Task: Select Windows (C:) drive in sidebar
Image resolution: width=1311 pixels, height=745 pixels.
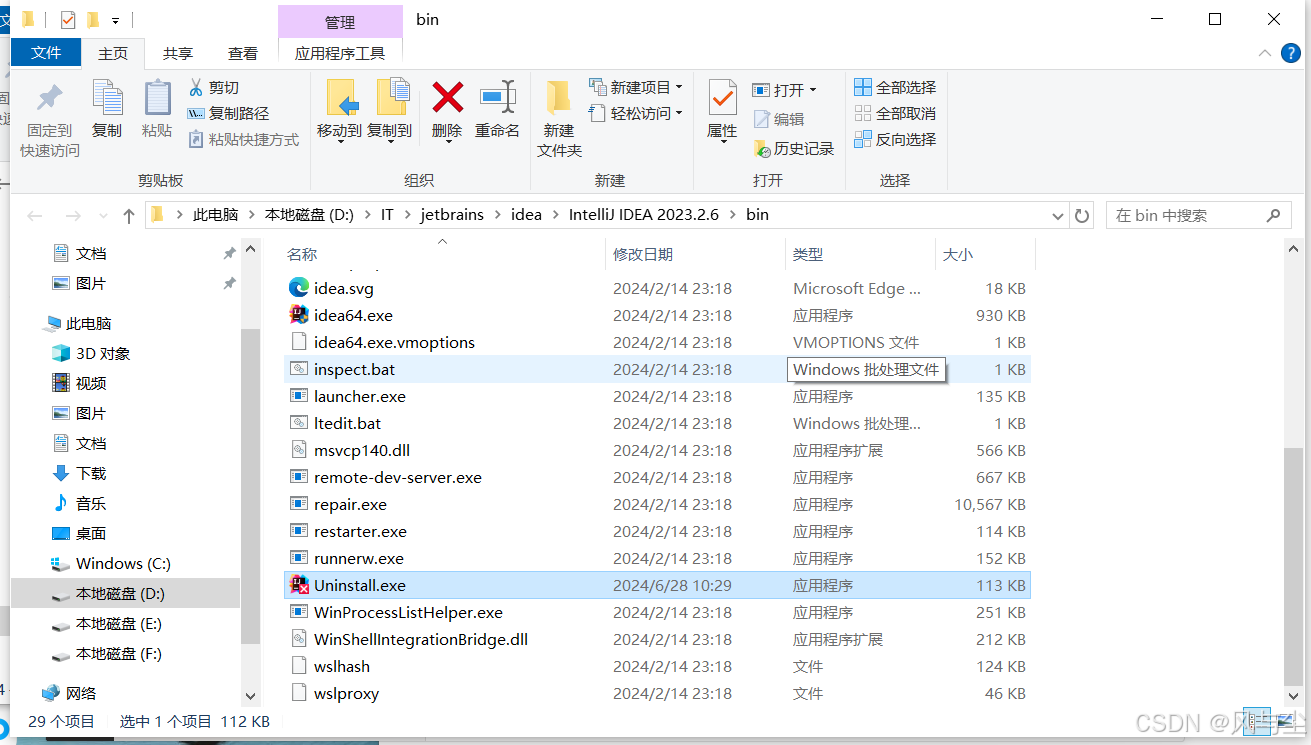Action: point(126,563)
